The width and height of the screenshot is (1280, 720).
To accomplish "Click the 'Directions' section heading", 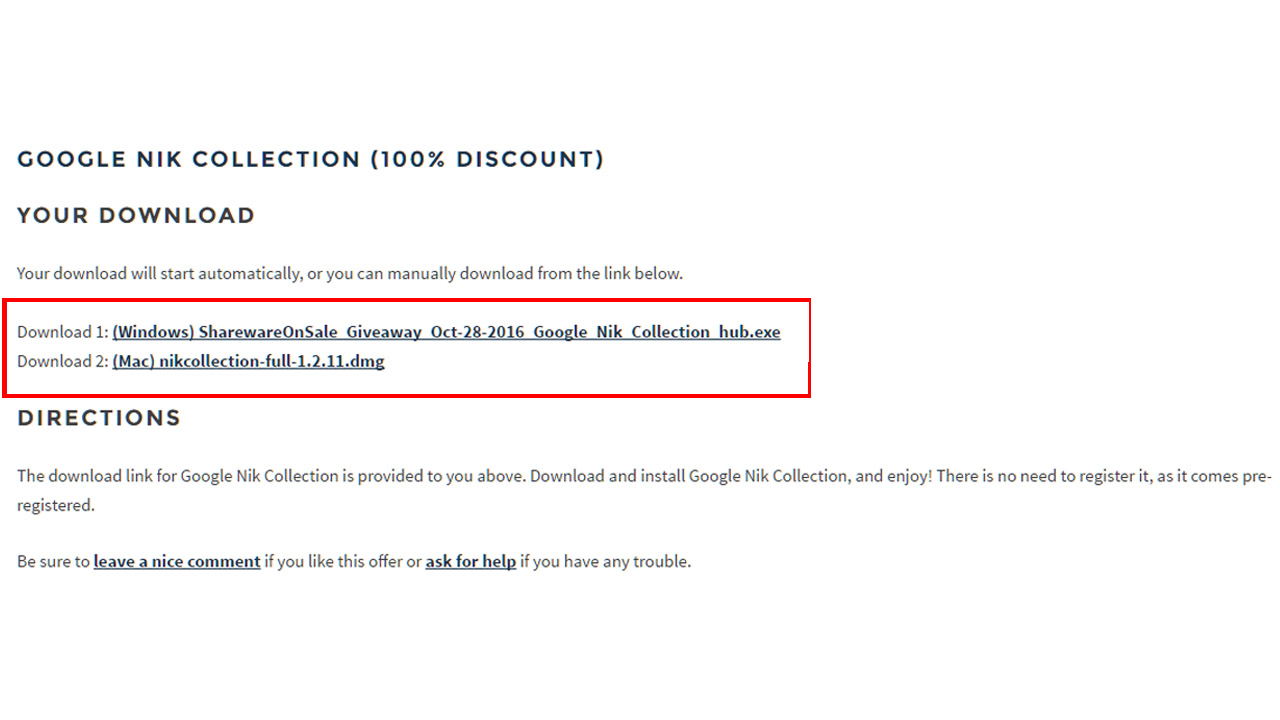I will (x=99, y=418).
